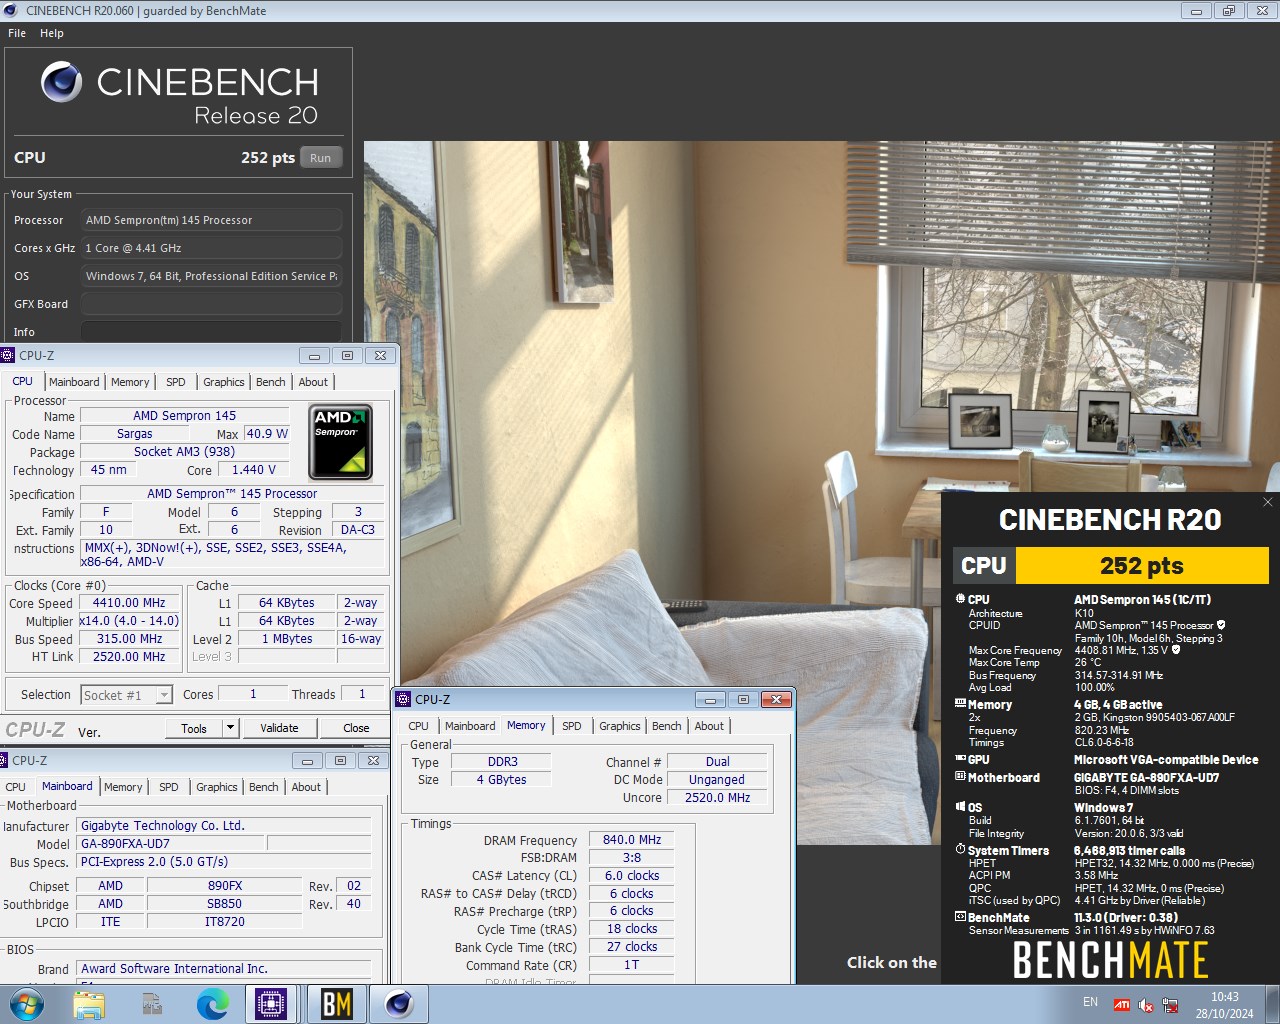The height and width of the screenshot is (1024, 1280).
Task: Click the EN language indicator
Action: 1090,1002
